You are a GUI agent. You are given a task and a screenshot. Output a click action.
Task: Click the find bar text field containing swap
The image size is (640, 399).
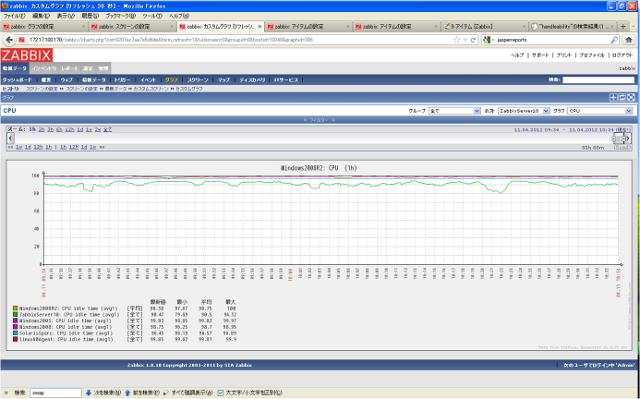(56, 393)
